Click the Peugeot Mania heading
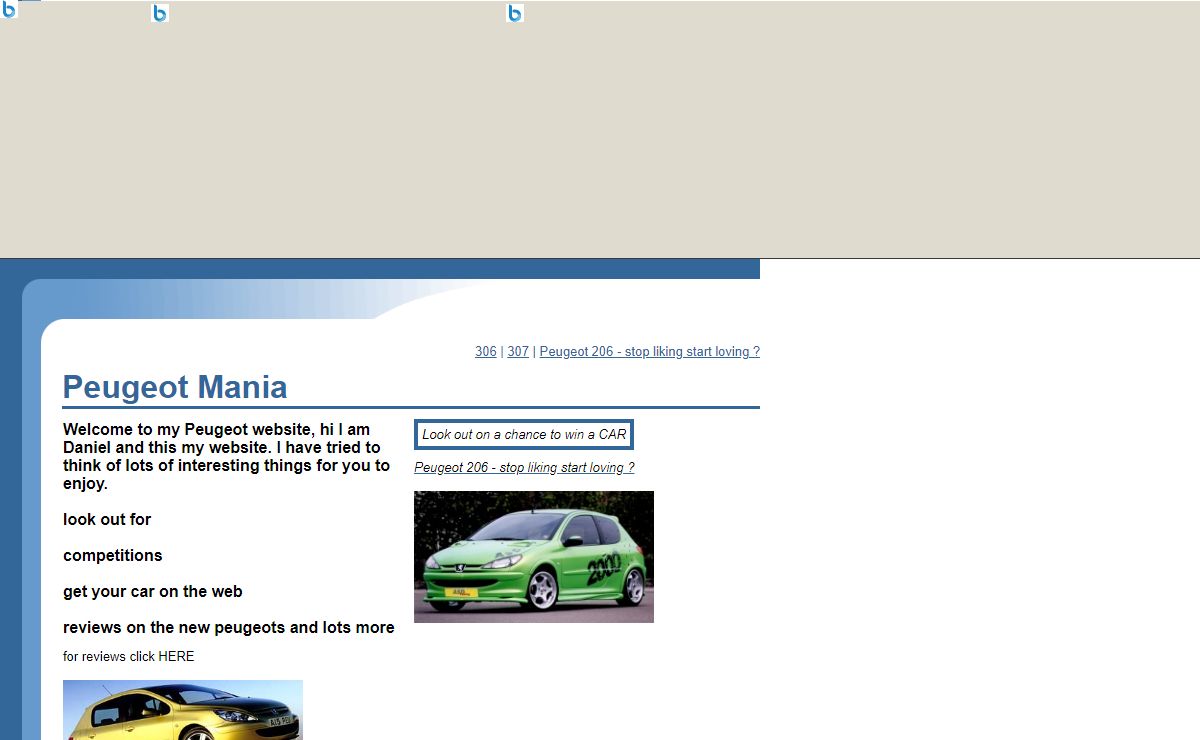 pyautogui.click(x=175, y=387)
